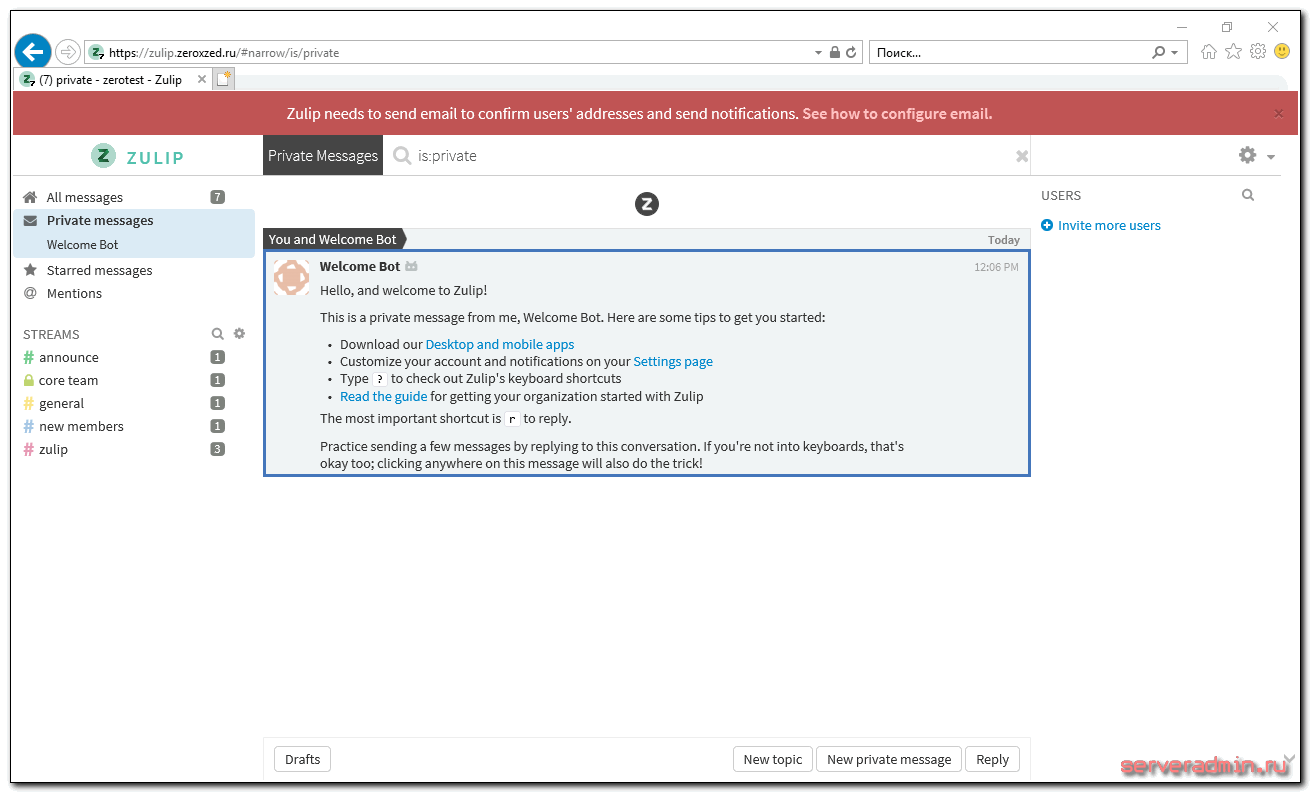Open browser tools gear icon
This screenshot has width=1312, height=794.
click(1258, 52)
